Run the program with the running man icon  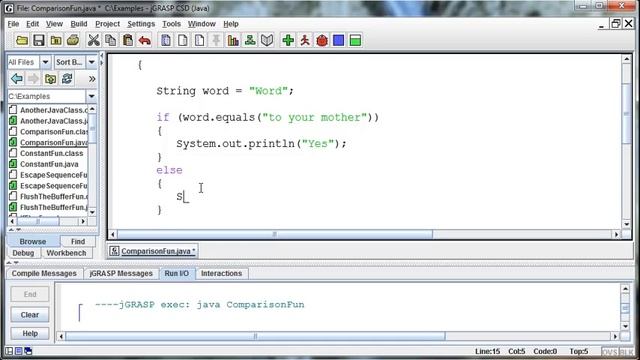coord(305,40)
